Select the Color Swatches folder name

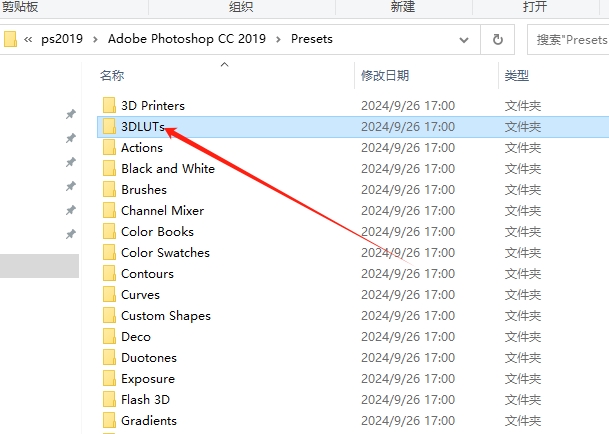(165, 253)
